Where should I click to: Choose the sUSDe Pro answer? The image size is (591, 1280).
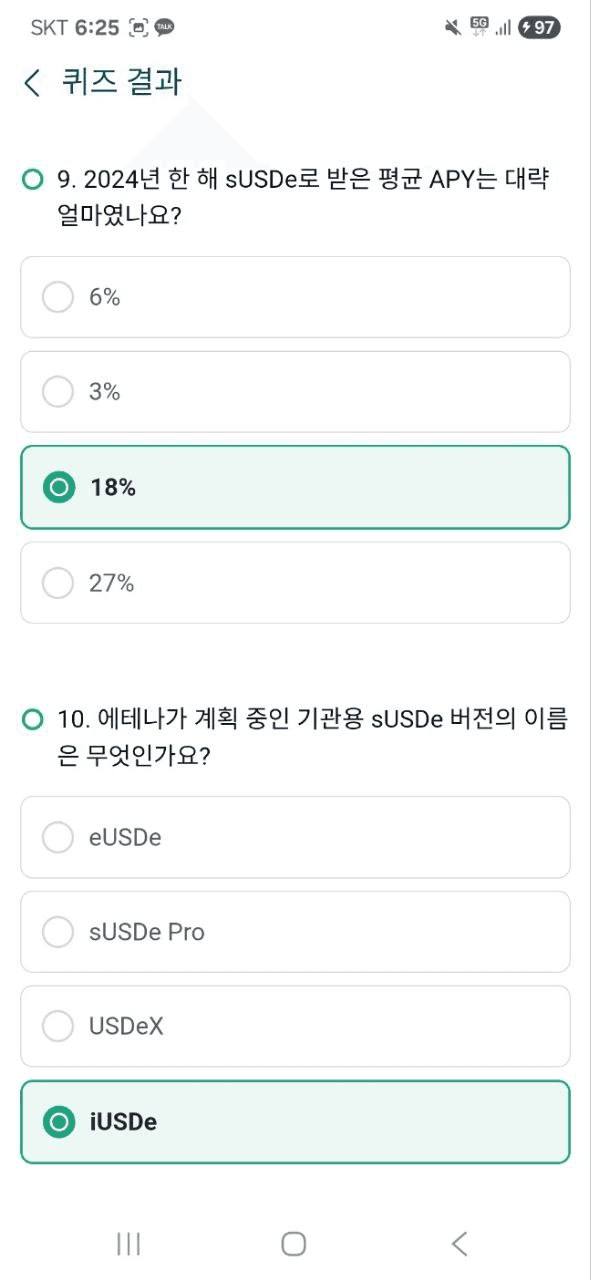click(295, 932)
